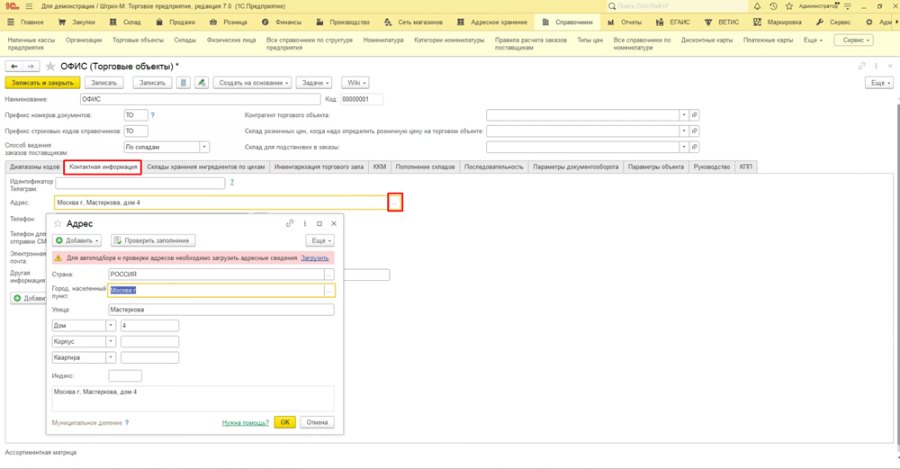The image size is (900, 469).
Task: Open Корпус type dropdown in address
Action: pyautogui.click(x=111, y=342)
